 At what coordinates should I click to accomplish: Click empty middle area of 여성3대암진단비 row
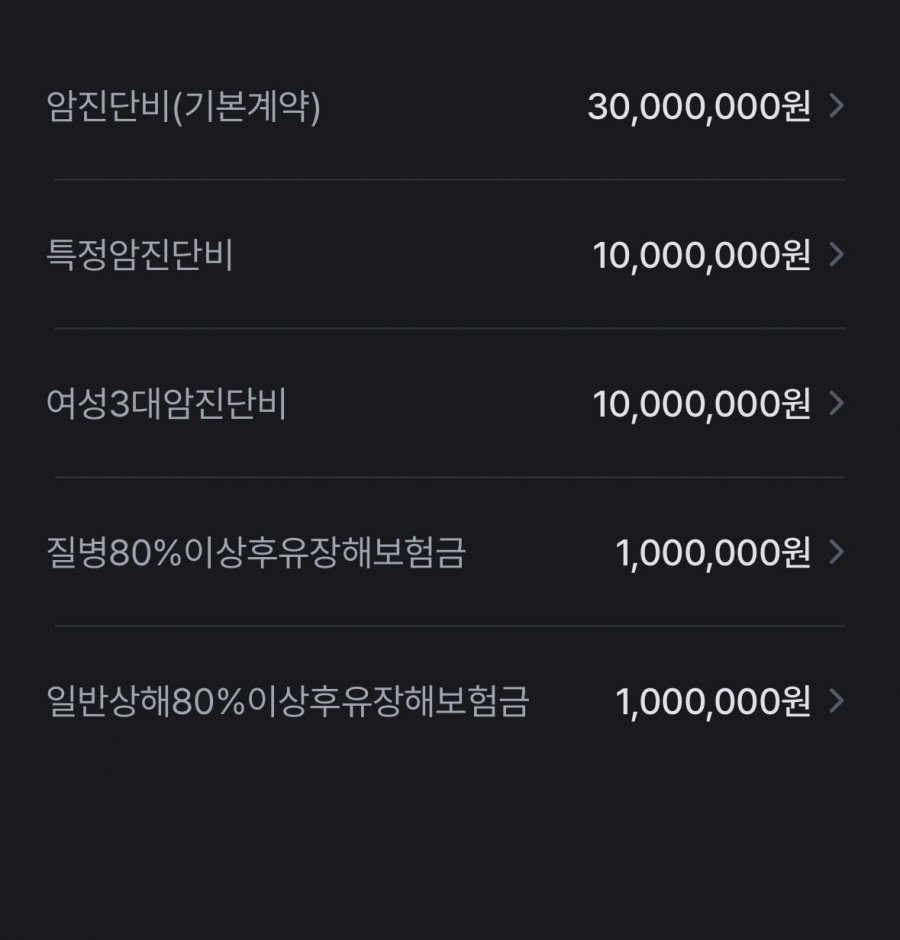coord(439,403)
